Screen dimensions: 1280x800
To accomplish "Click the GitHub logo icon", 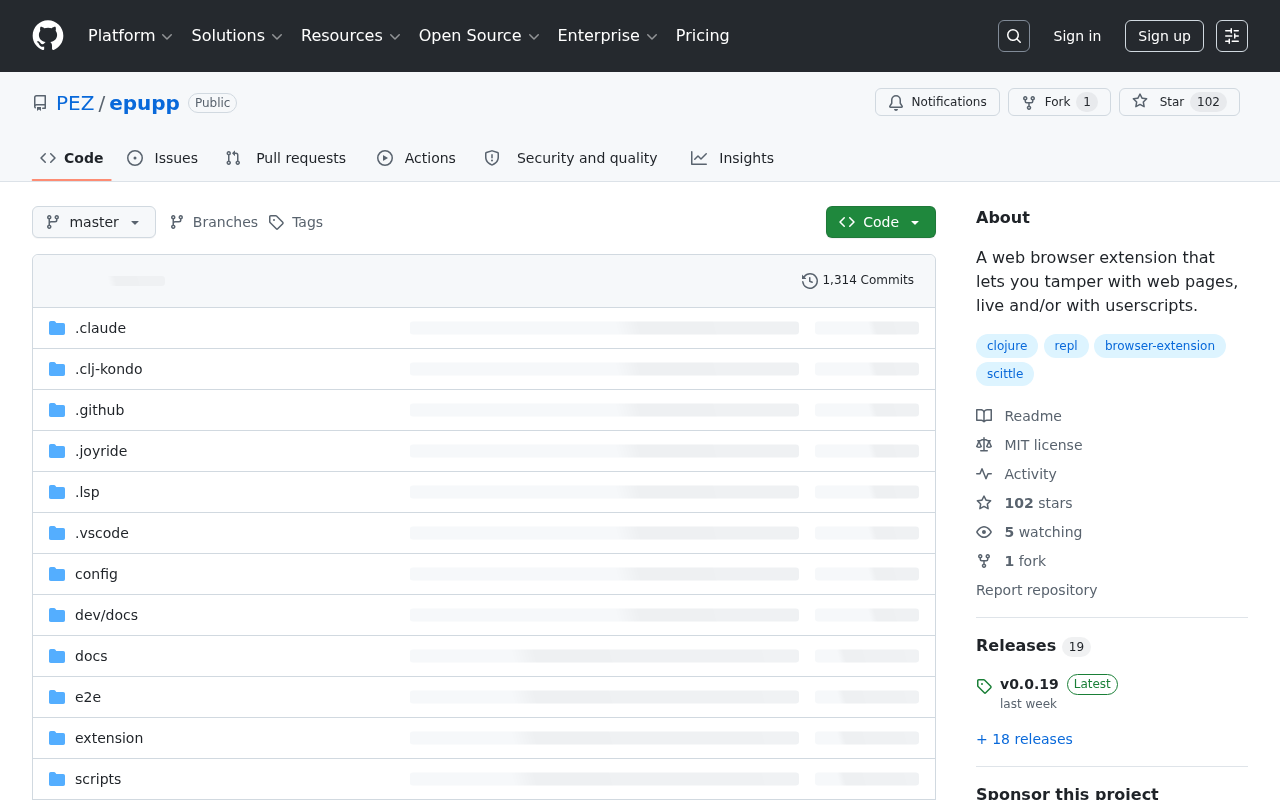I will point(48,36).
